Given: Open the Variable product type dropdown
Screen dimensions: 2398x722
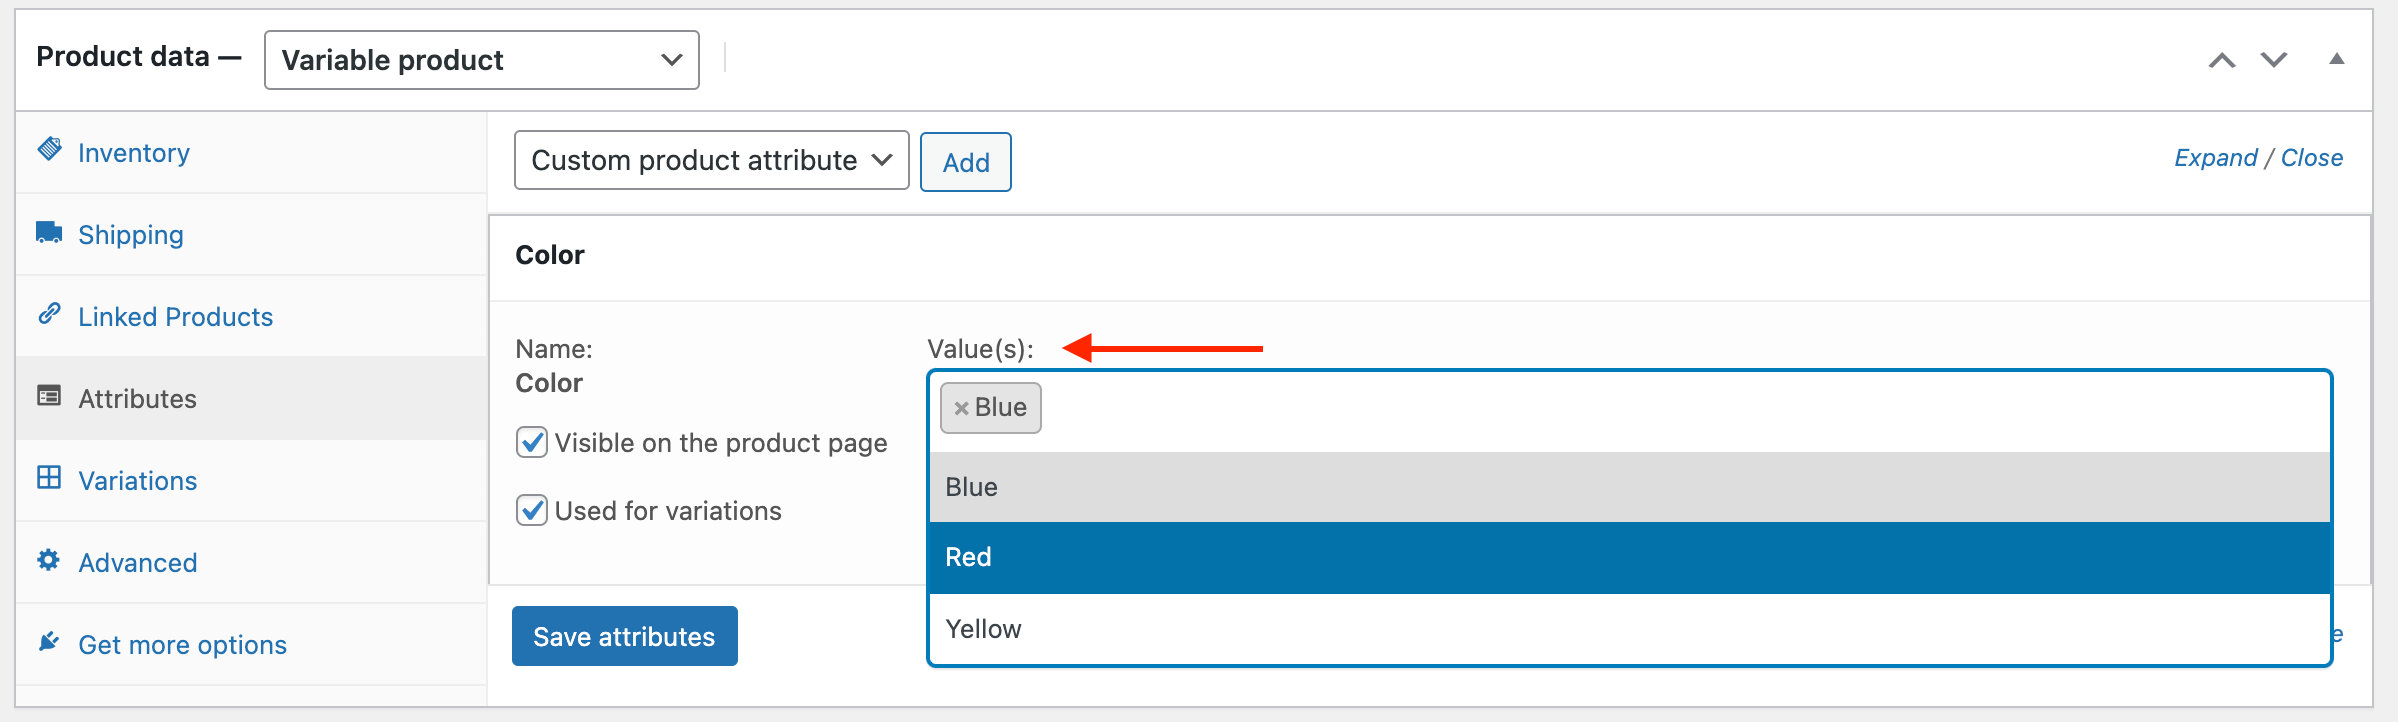Looking at the screenshot, I should coord(481,60).
